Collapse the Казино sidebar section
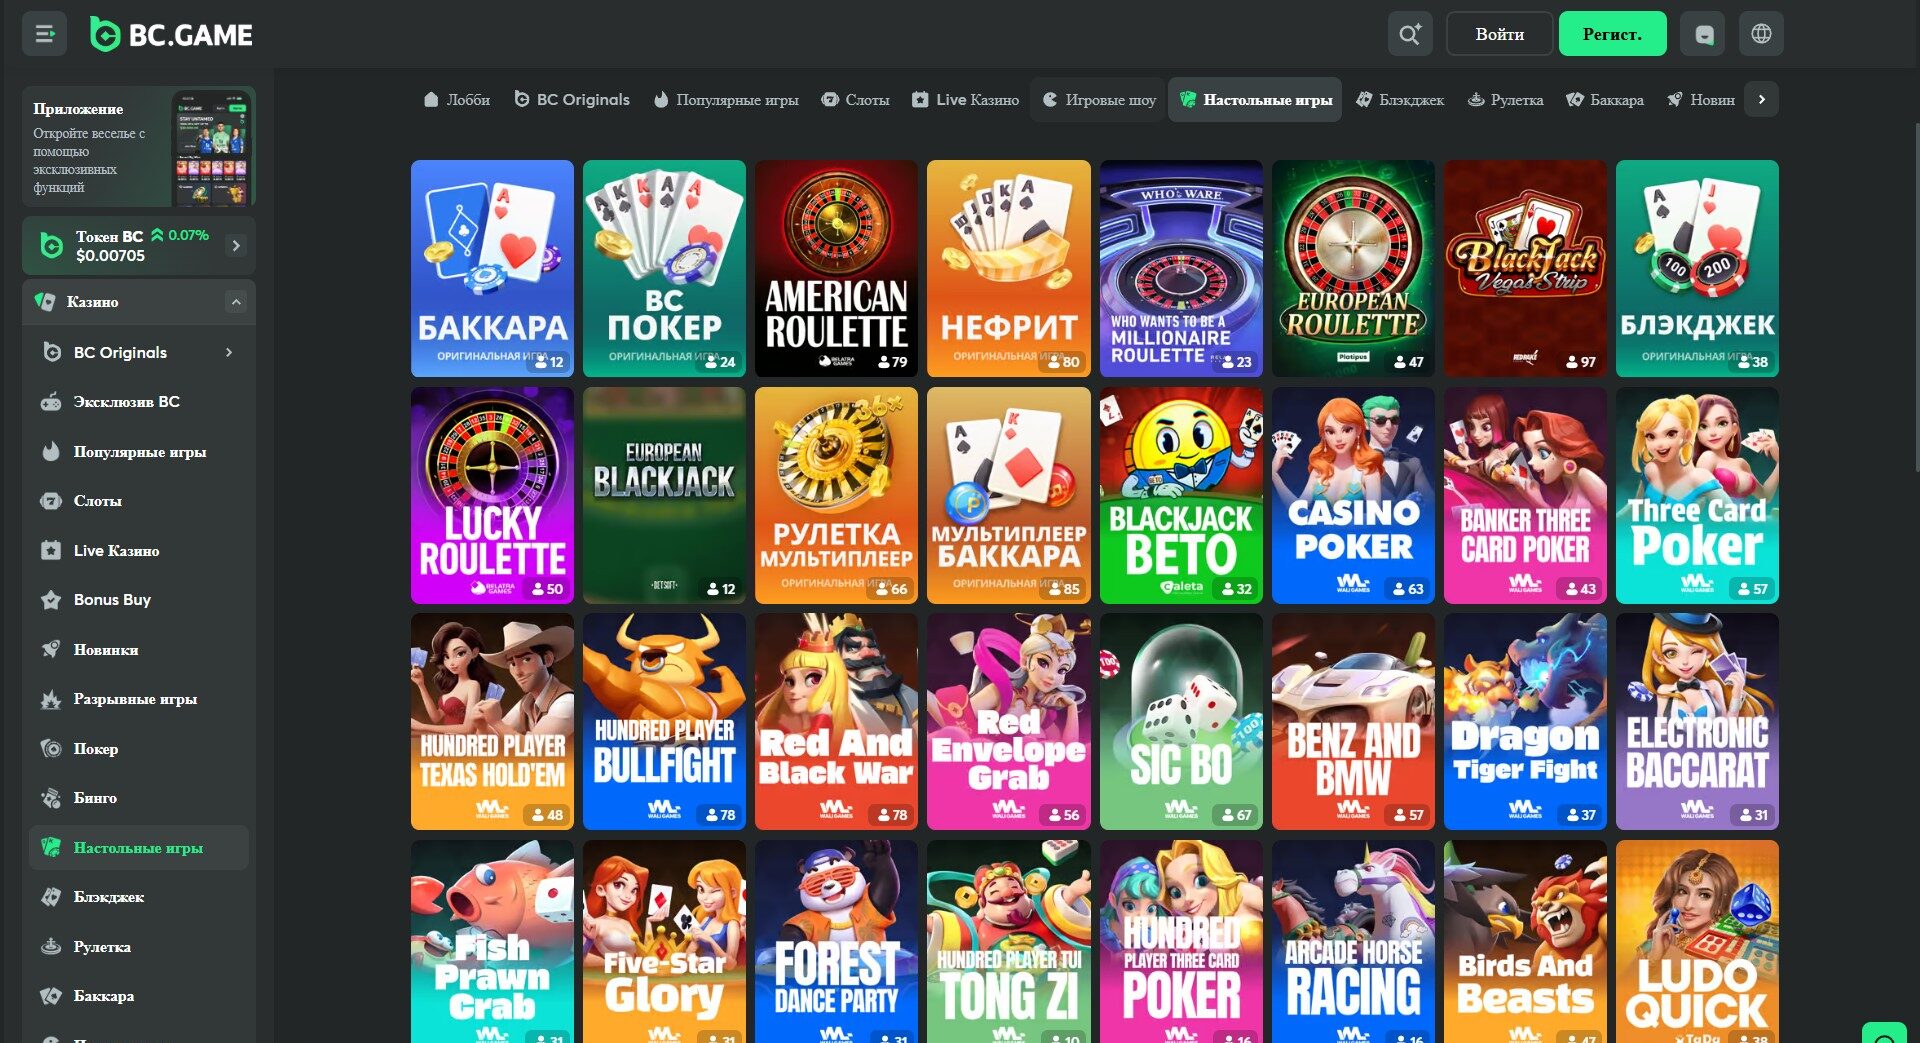The height and width of the screenshot is (1043, 1920). pyautogui.click(x=236, y=301)
